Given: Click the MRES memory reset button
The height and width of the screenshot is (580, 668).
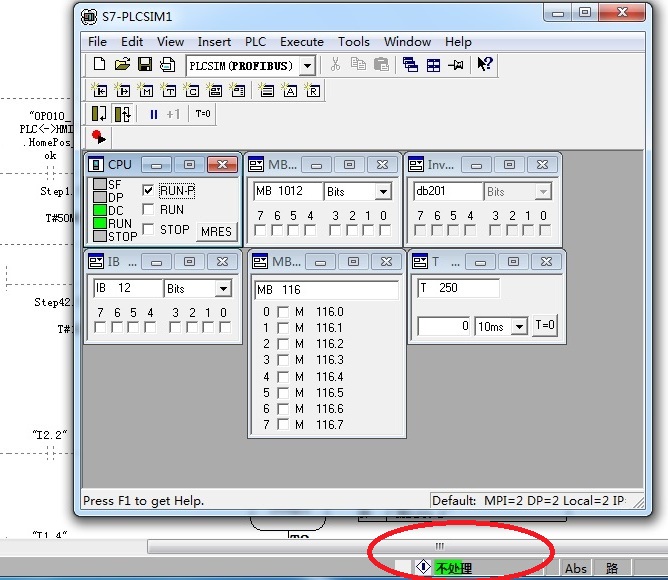Looking at the screenshot, I should click(216, 231).
